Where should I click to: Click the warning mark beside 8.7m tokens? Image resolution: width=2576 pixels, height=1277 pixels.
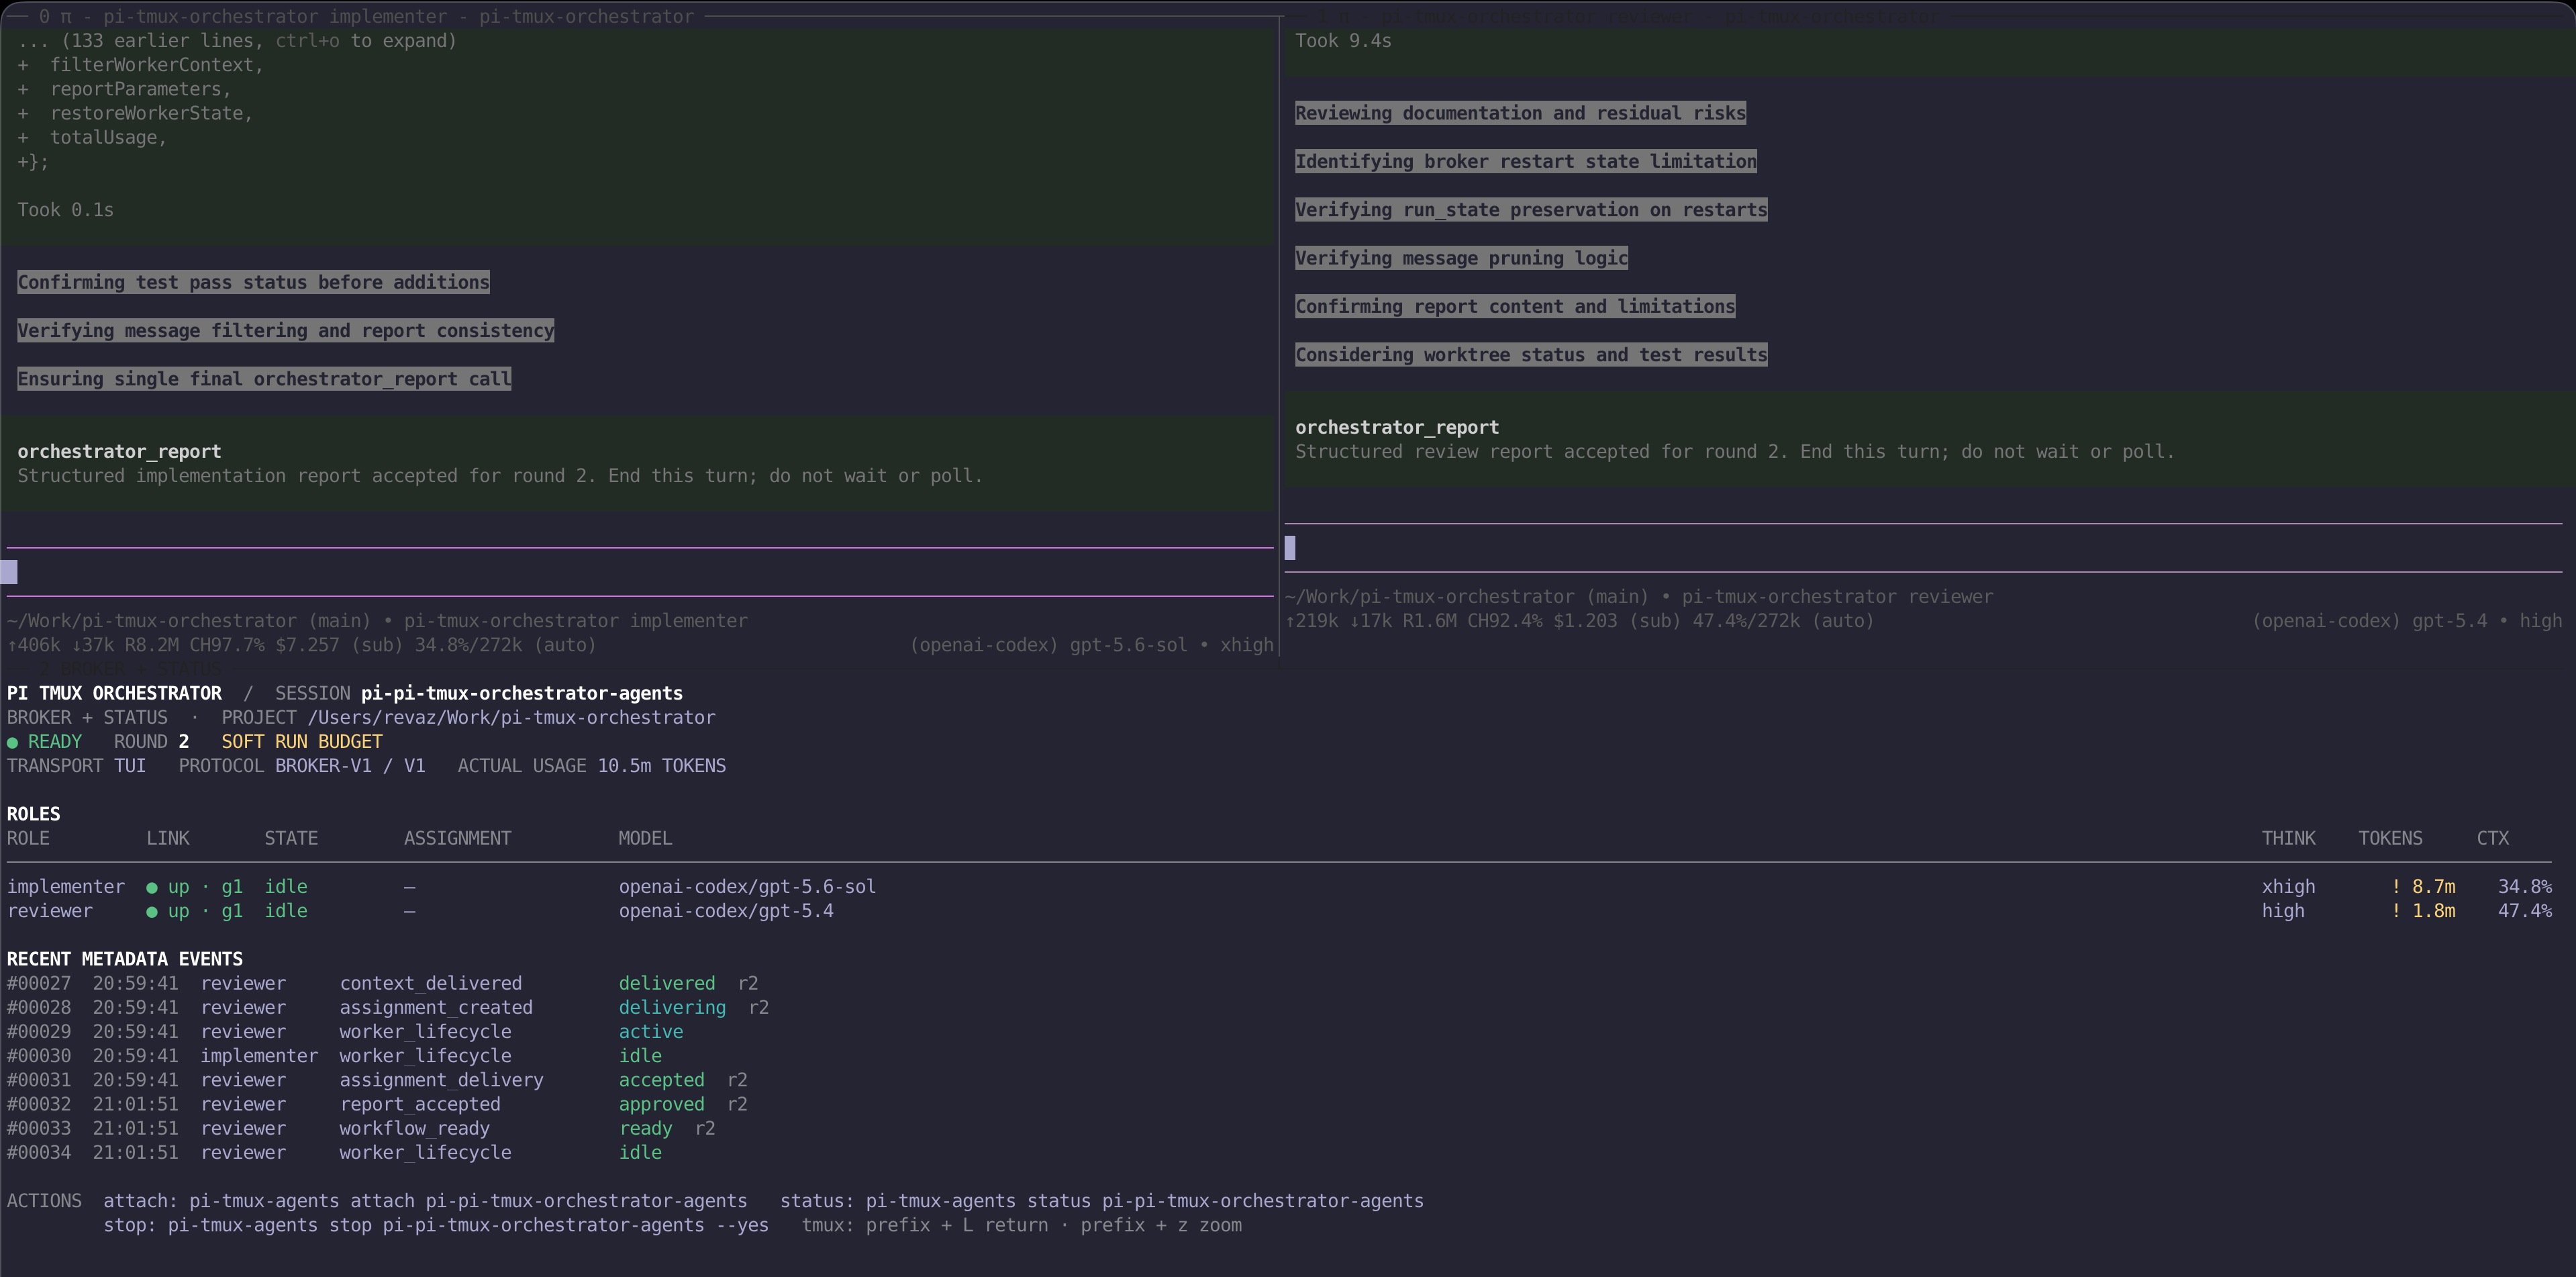[2396, 887]
